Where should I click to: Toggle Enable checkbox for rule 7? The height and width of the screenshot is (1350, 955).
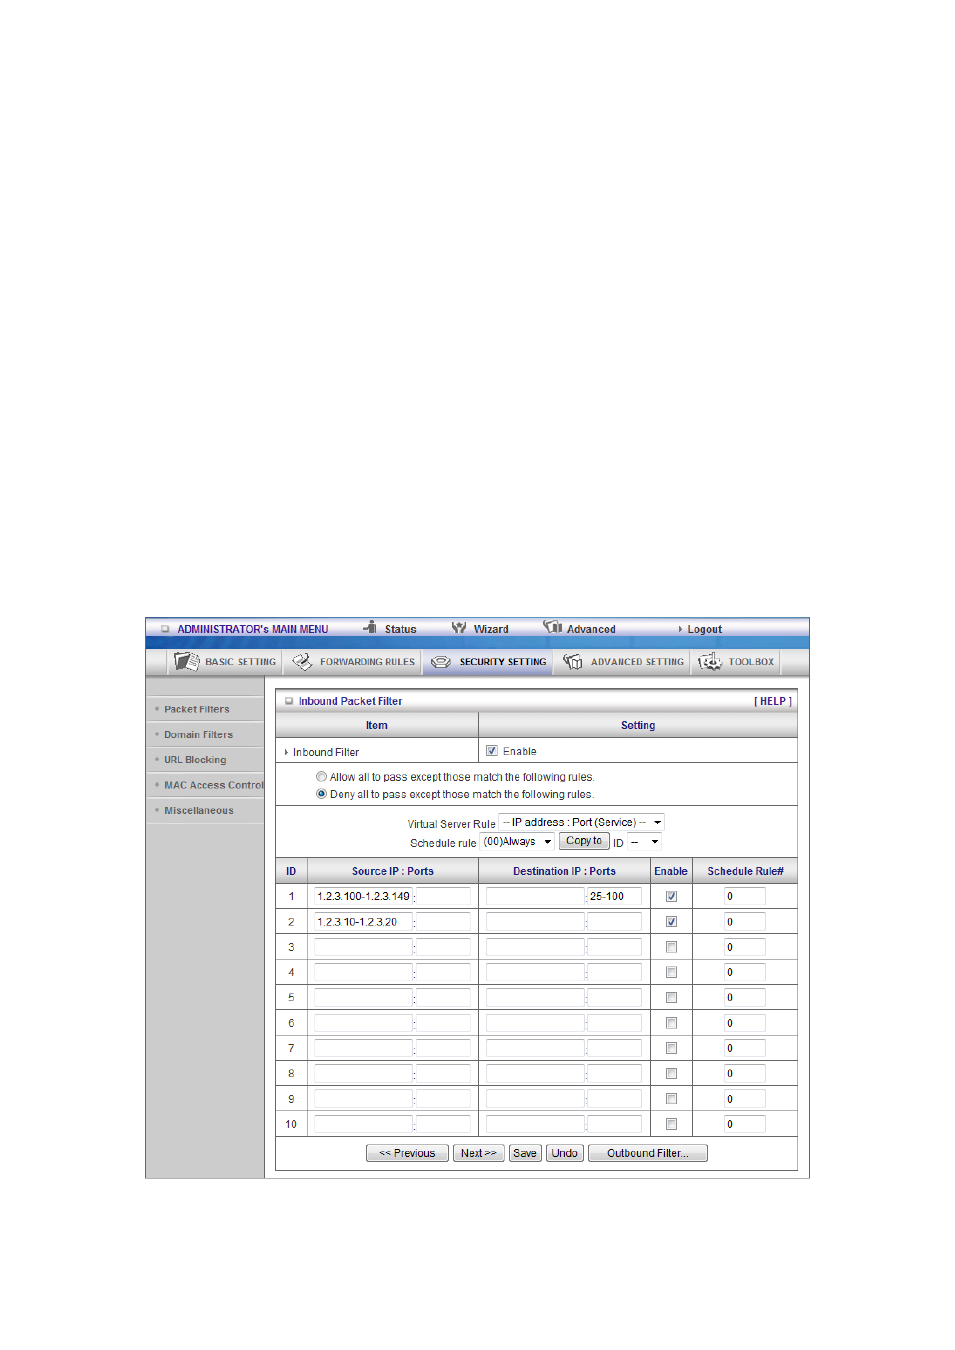point(671,1048)
